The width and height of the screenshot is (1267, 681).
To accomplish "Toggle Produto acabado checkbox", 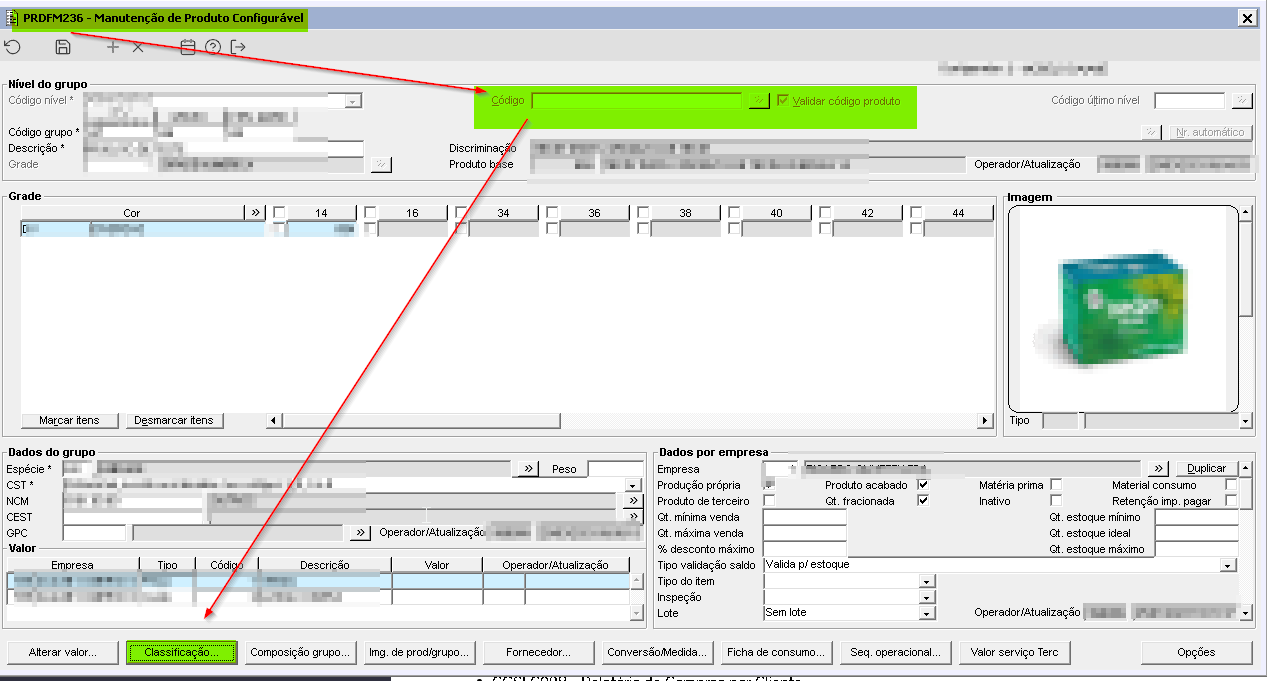I will coord(923,485).
